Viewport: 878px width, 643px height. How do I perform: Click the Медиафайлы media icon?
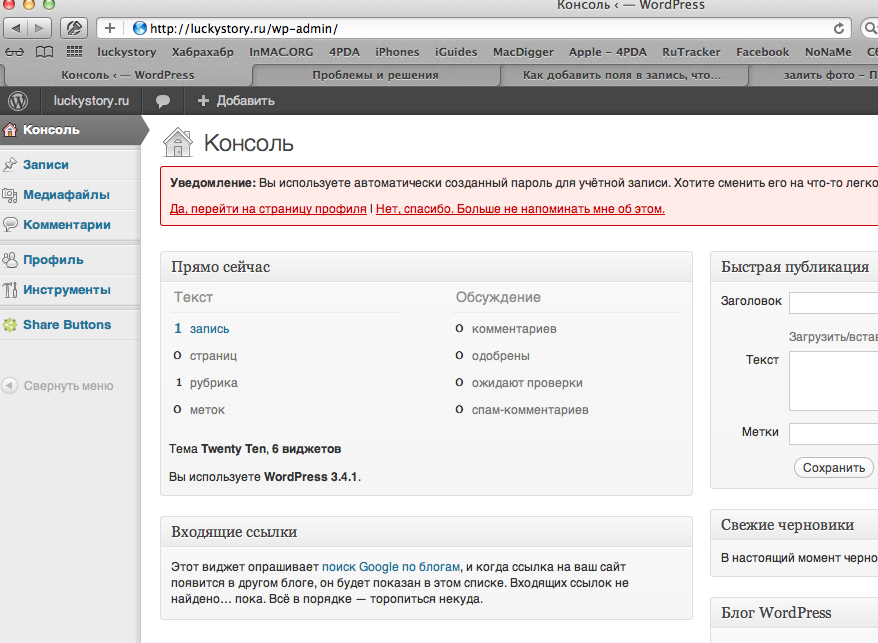click(x=10, y=195)
